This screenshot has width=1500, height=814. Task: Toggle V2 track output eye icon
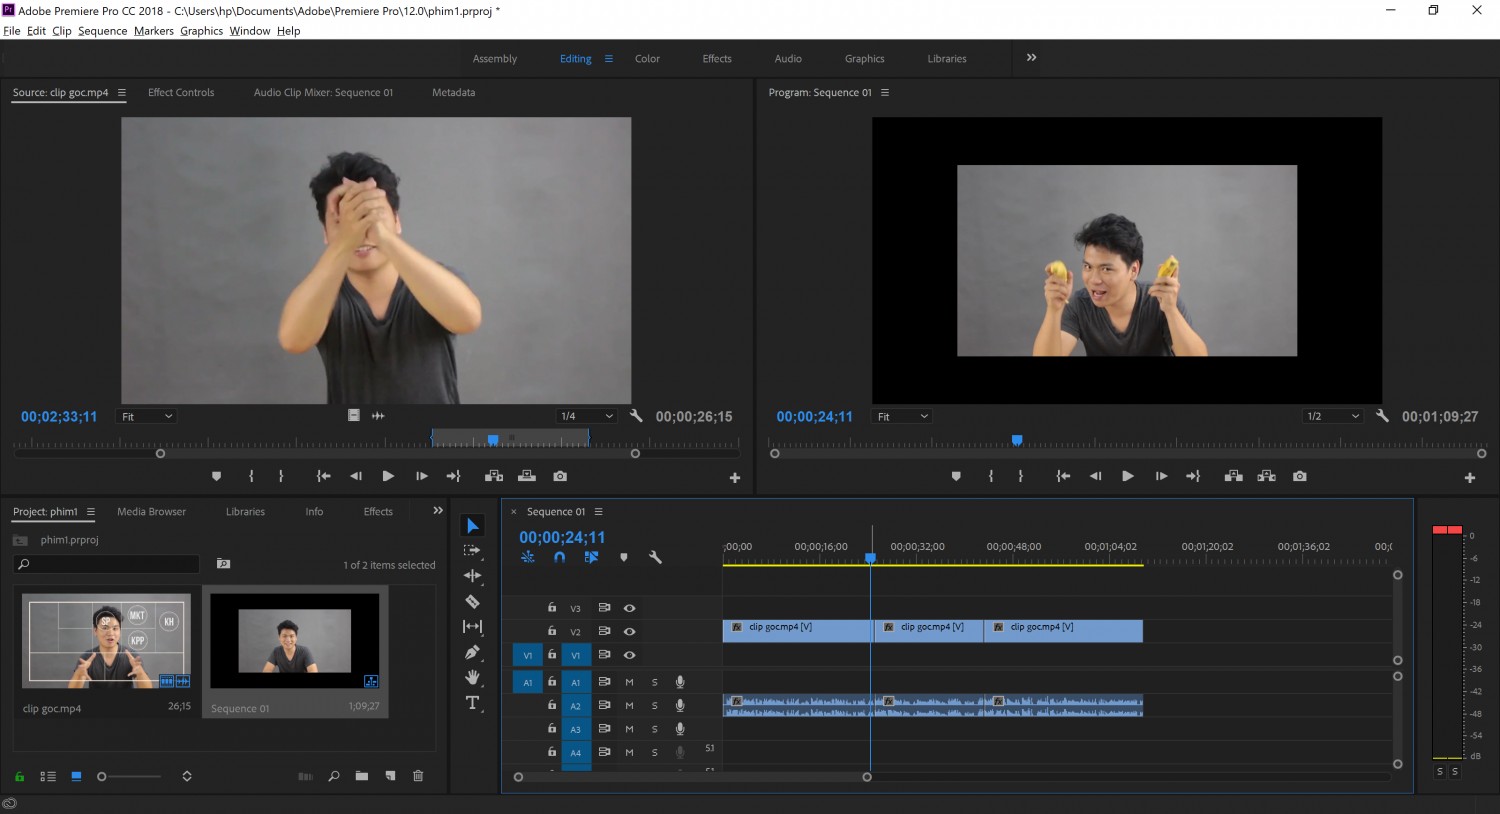pyautogui.click(x=629, y=631)
